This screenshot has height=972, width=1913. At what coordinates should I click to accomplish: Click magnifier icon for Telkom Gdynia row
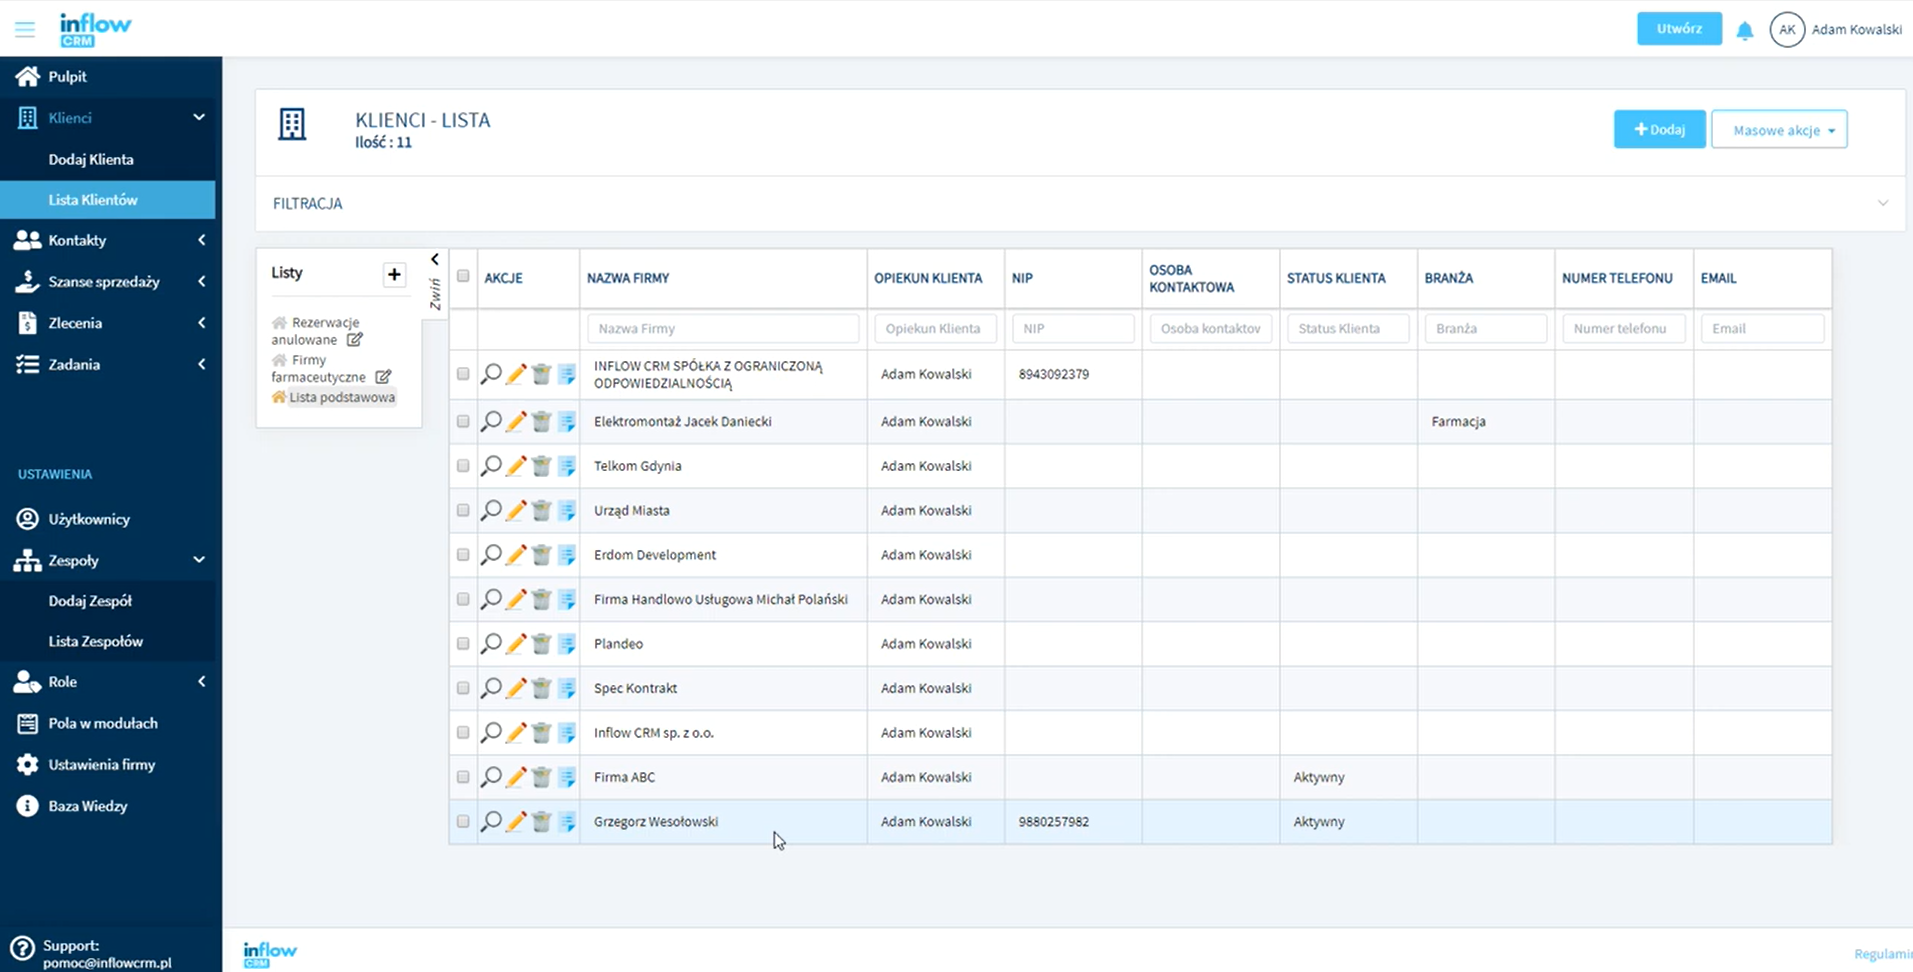point(491,466)
